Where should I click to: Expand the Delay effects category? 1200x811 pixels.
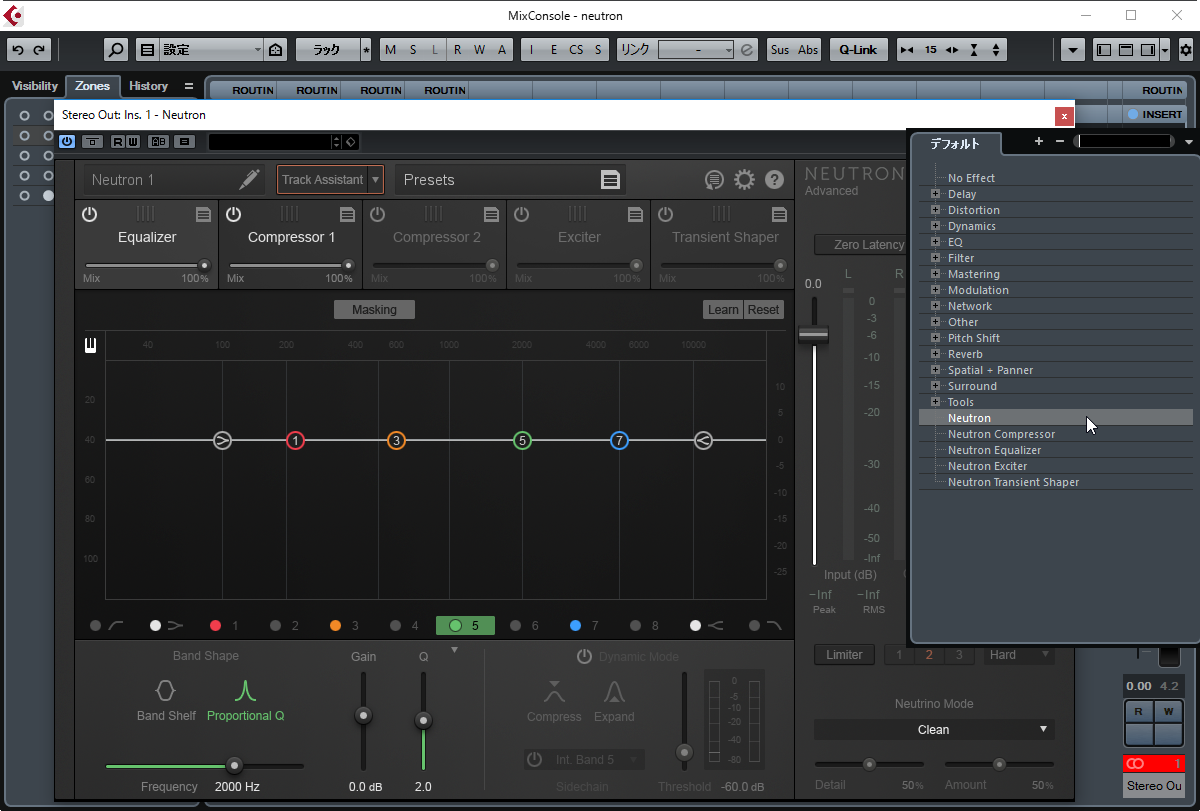pos(936,194)
